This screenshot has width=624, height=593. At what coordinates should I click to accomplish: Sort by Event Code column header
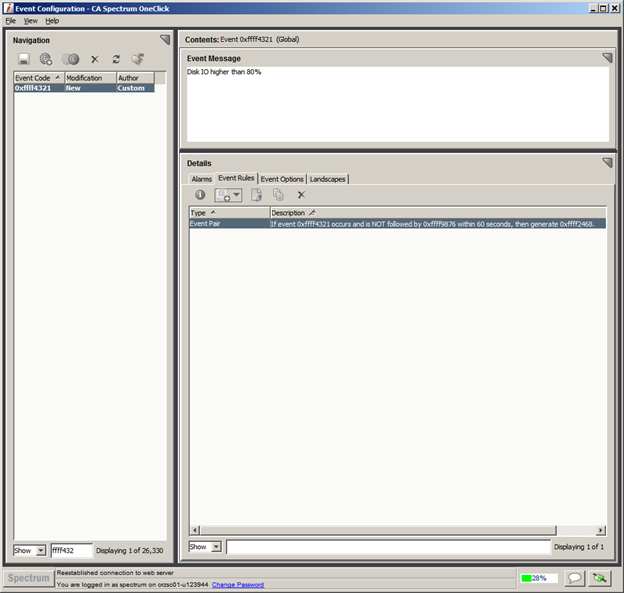point(39,78)
